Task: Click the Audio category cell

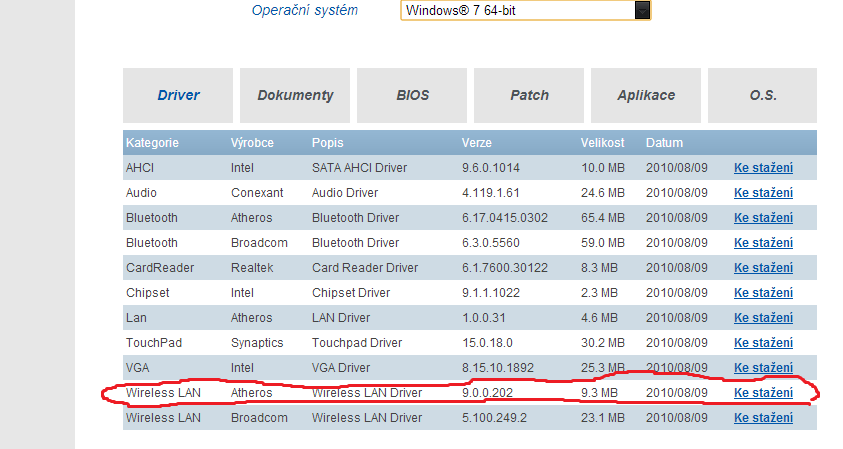Action: coord(141,193)
